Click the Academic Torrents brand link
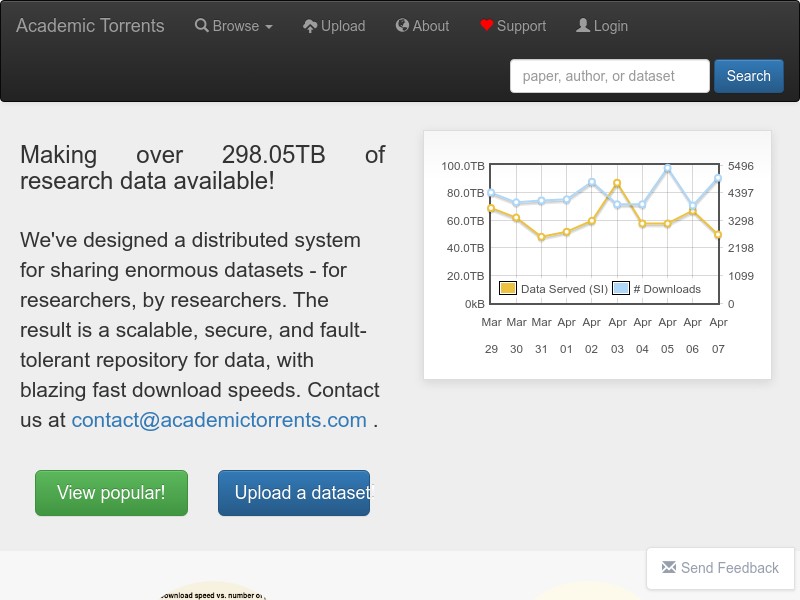The width and height of the screenshot is (800, 600). pyautogui.click(x=90, y=26)
